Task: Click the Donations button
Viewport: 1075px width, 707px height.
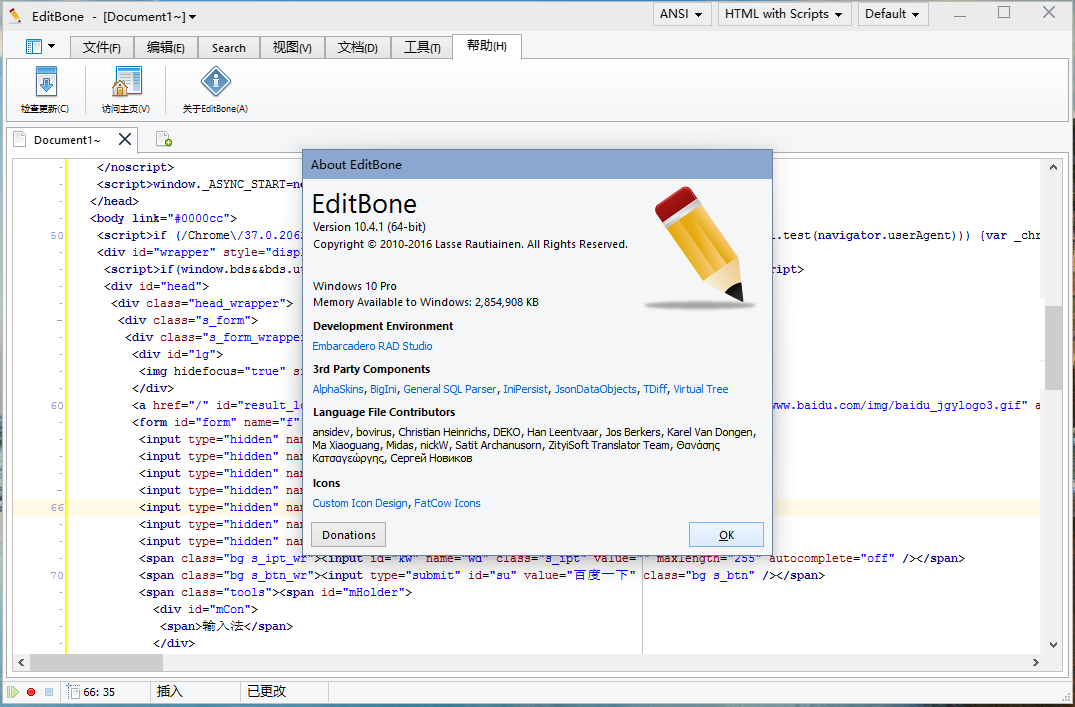Action: click(348, 535)
